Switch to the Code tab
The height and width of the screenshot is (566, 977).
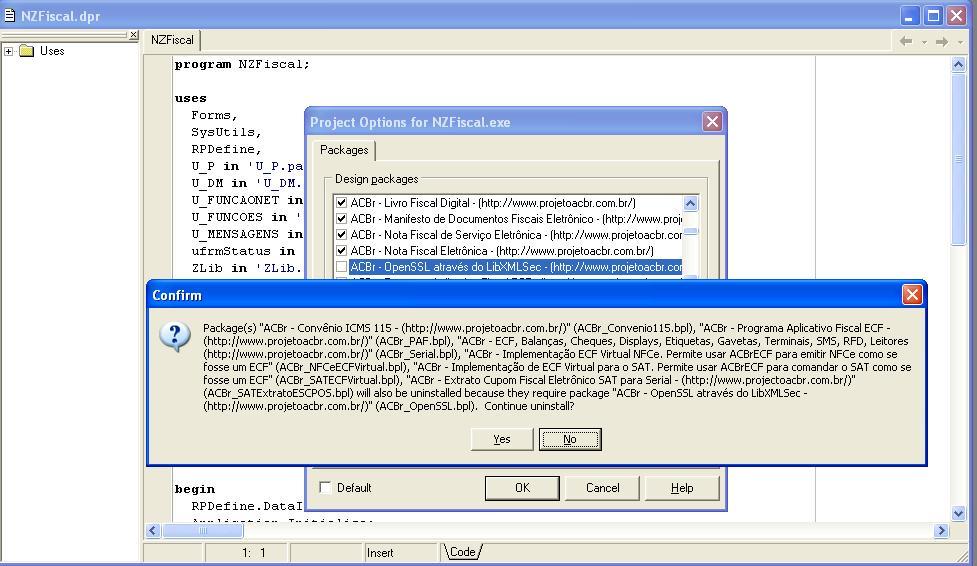(462, 552)
